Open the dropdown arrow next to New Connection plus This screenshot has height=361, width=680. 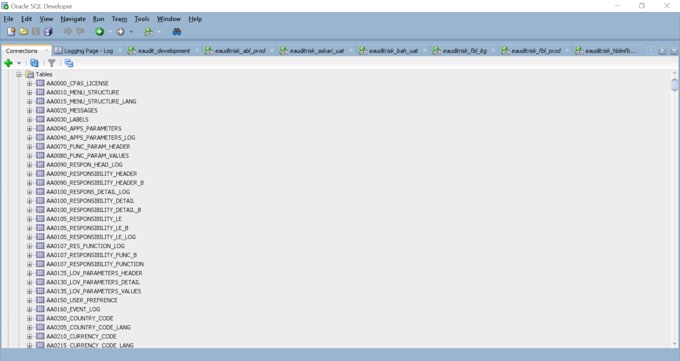(19, 63)
